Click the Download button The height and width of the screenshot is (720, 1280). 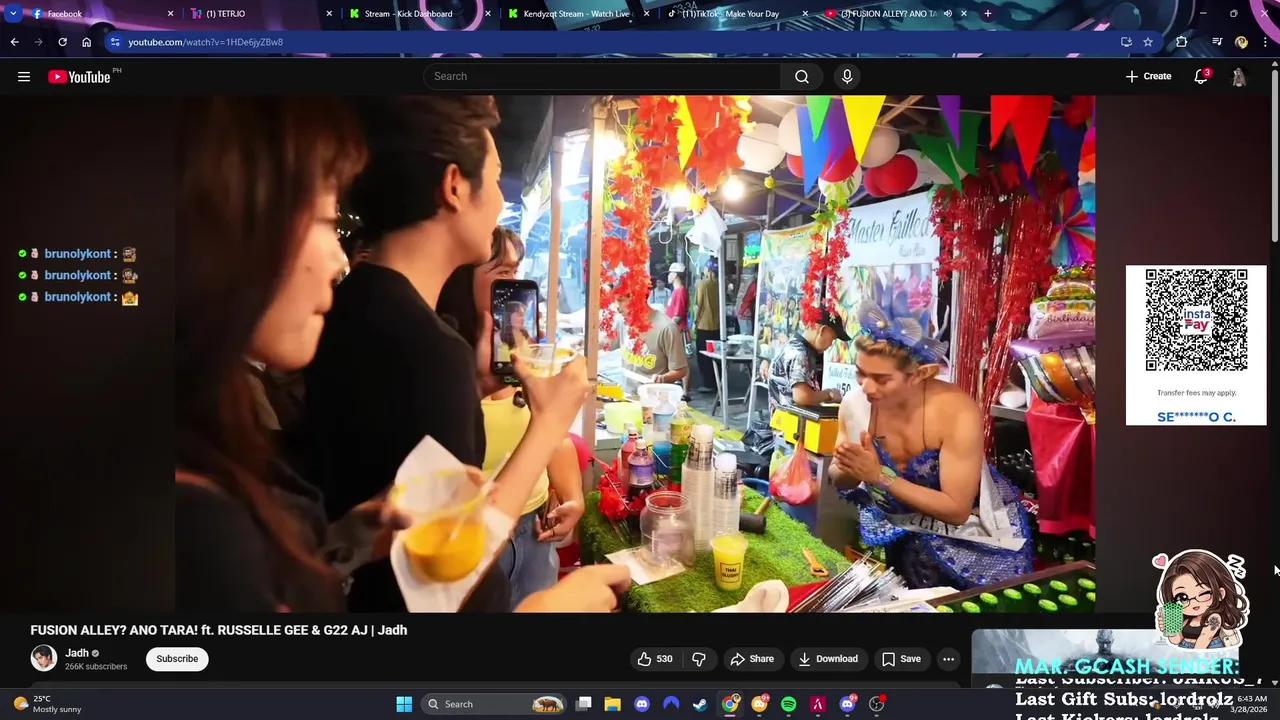(x=828, y=659)
